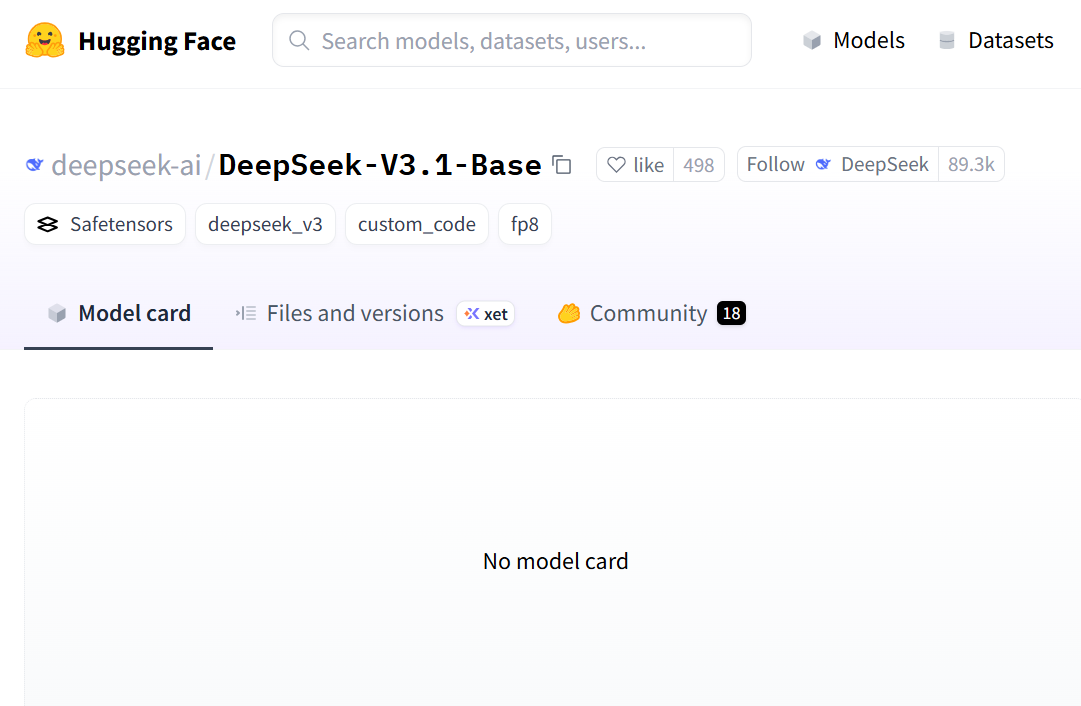The height and width of the screenshot is (706, 1081).
Task: Click the Model card cube icon
Action: pos(57,314)
